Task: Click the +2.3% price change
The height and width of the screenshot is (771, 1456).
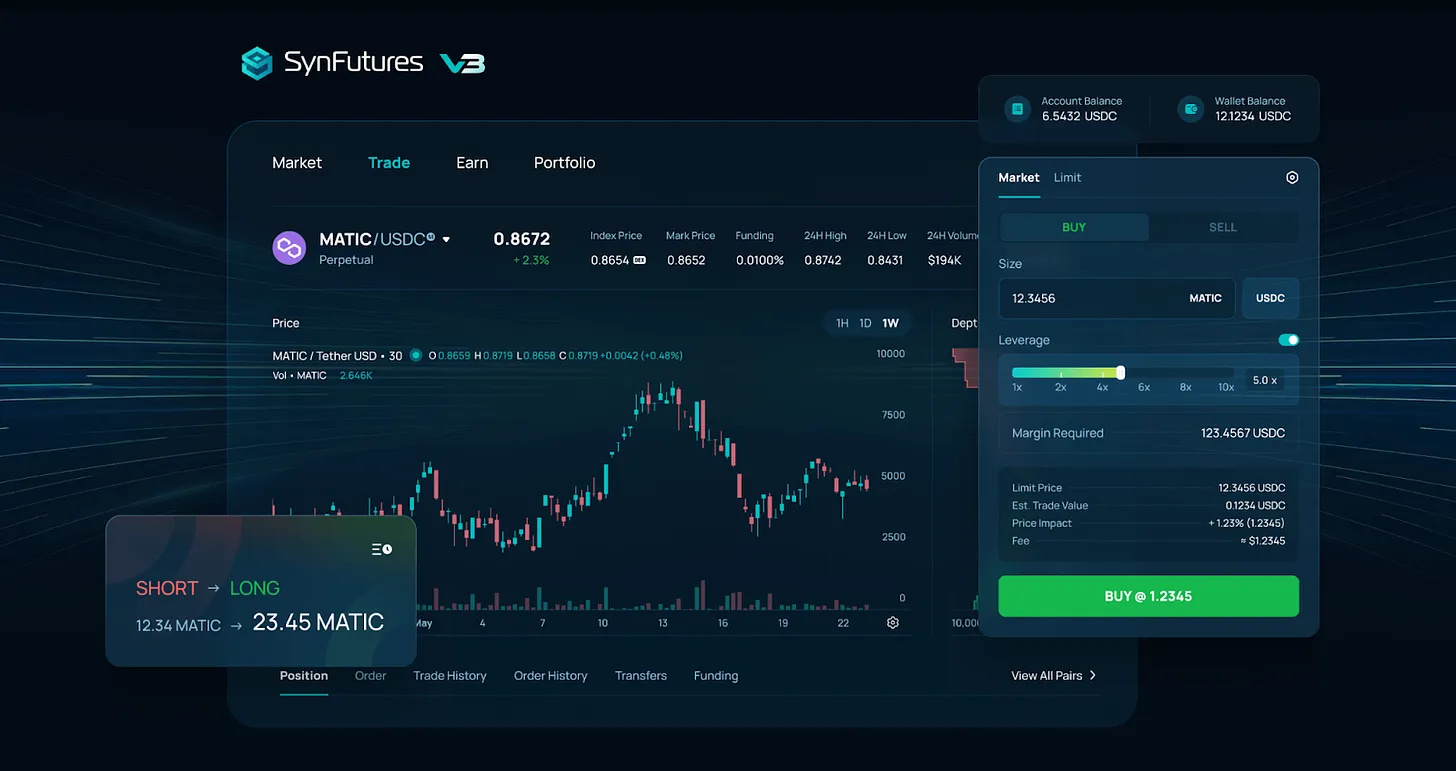Action: tap(531, 260)
